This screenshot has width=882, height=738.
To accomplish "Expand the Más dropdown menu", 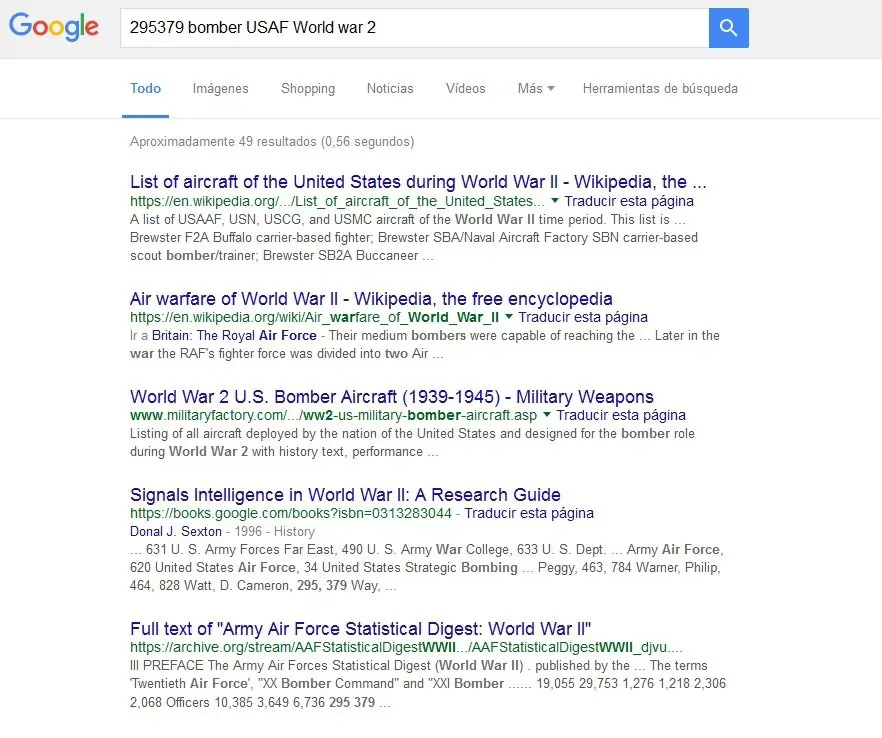I will tap(536, 88).
